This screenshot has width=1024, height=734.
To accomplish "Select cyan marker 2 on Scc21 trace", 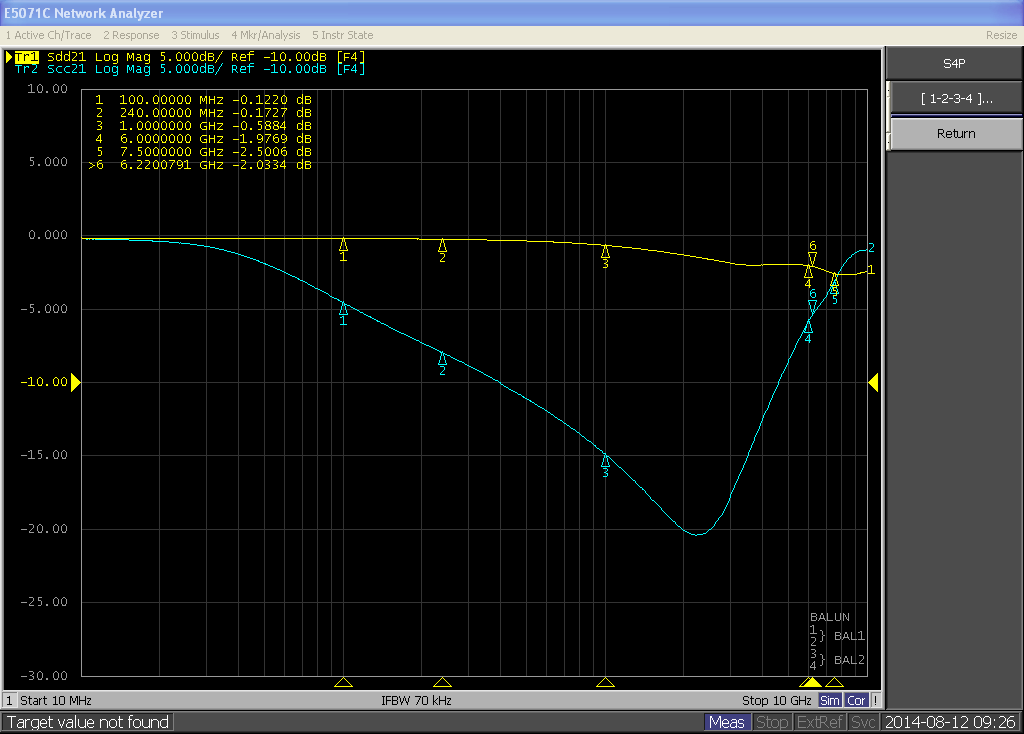I will point(442,359).
